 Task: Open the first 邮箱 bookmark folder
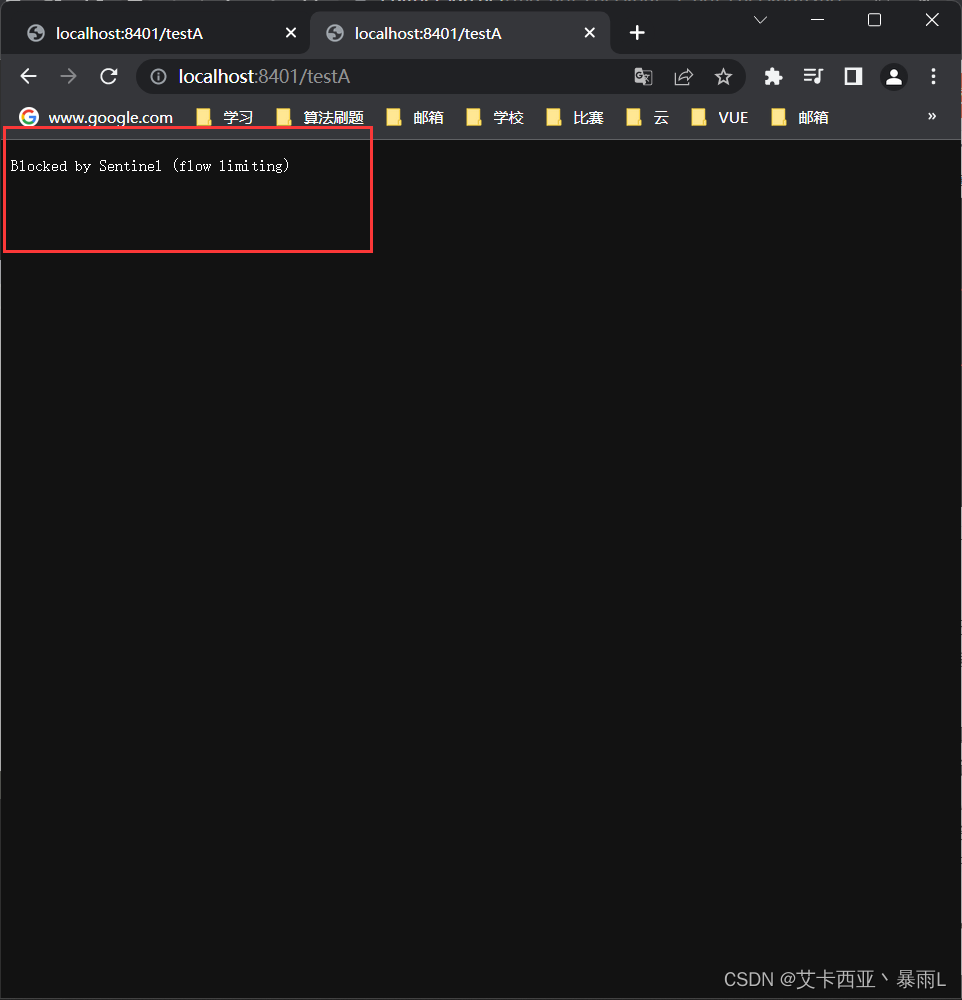coord(415,117)
